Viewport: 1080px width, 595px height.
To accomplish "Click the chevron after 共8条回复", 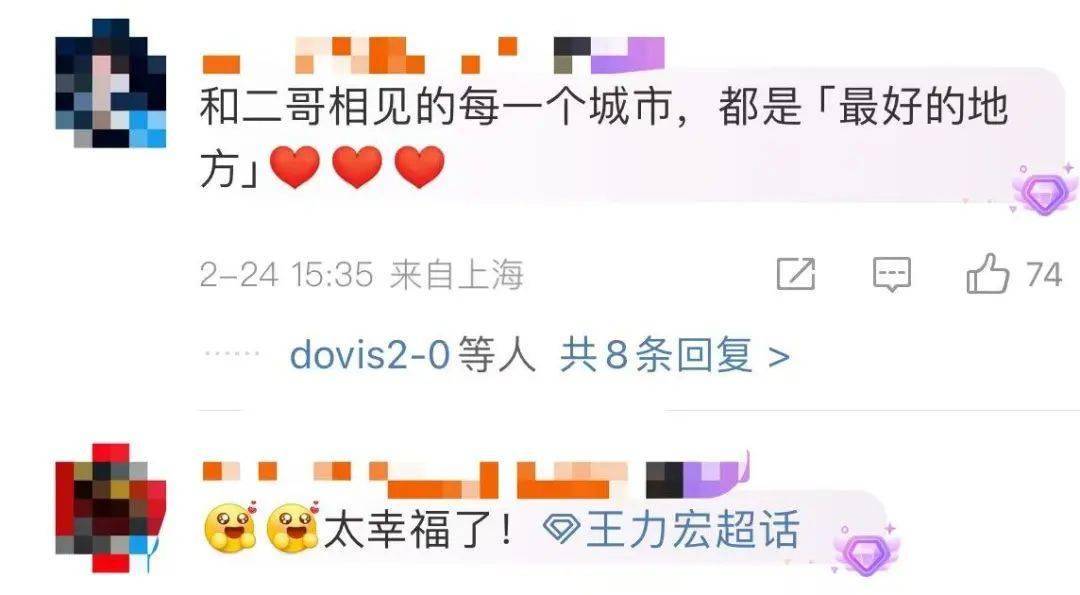I will coord(779,357).
